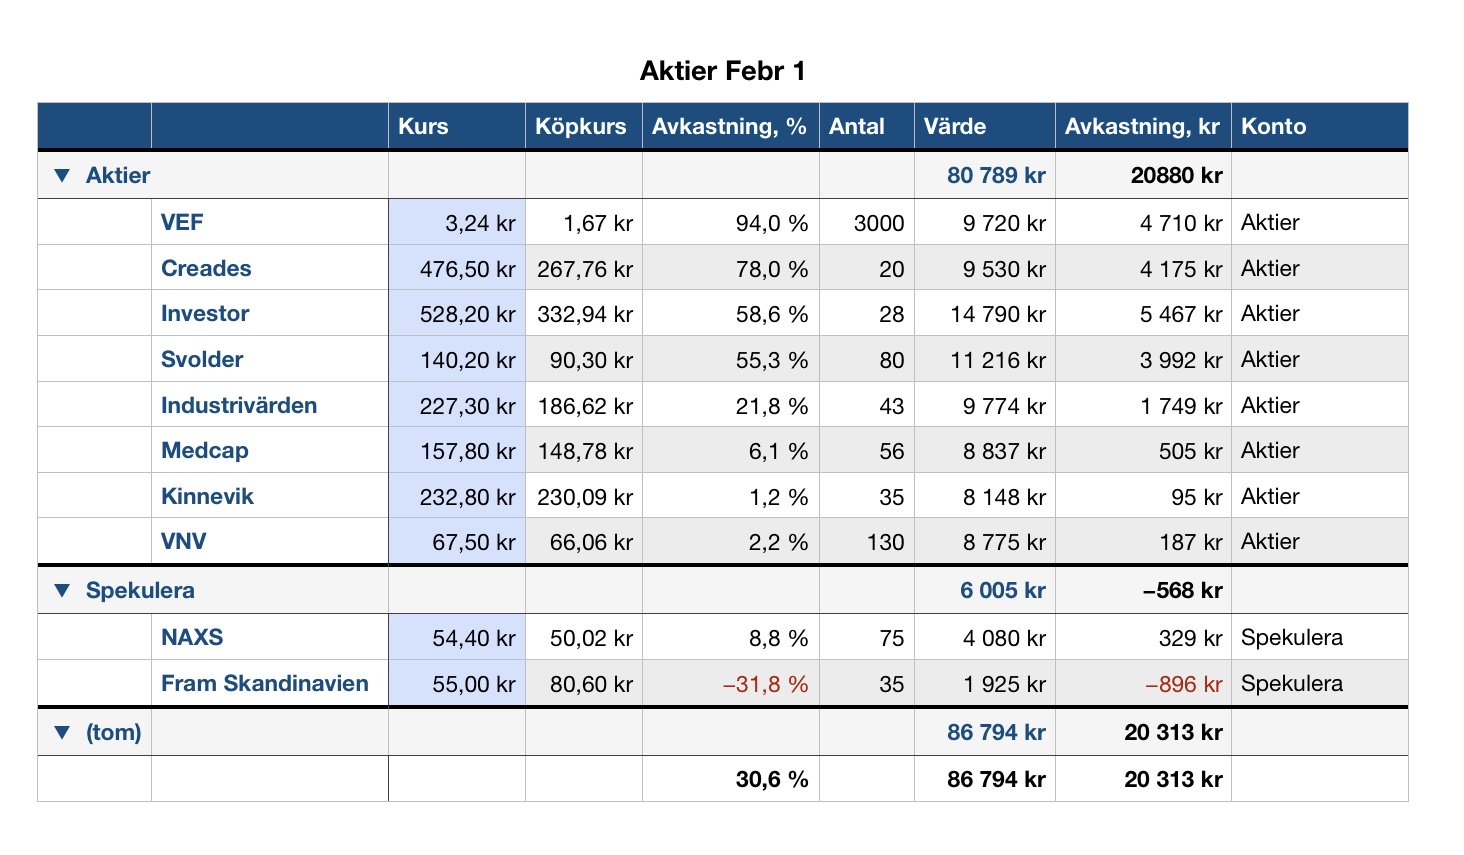Click Svolder Köpkurs cell 90,30 kr
This screenshot has height=855, width=1464.
(x=584, y=359)
